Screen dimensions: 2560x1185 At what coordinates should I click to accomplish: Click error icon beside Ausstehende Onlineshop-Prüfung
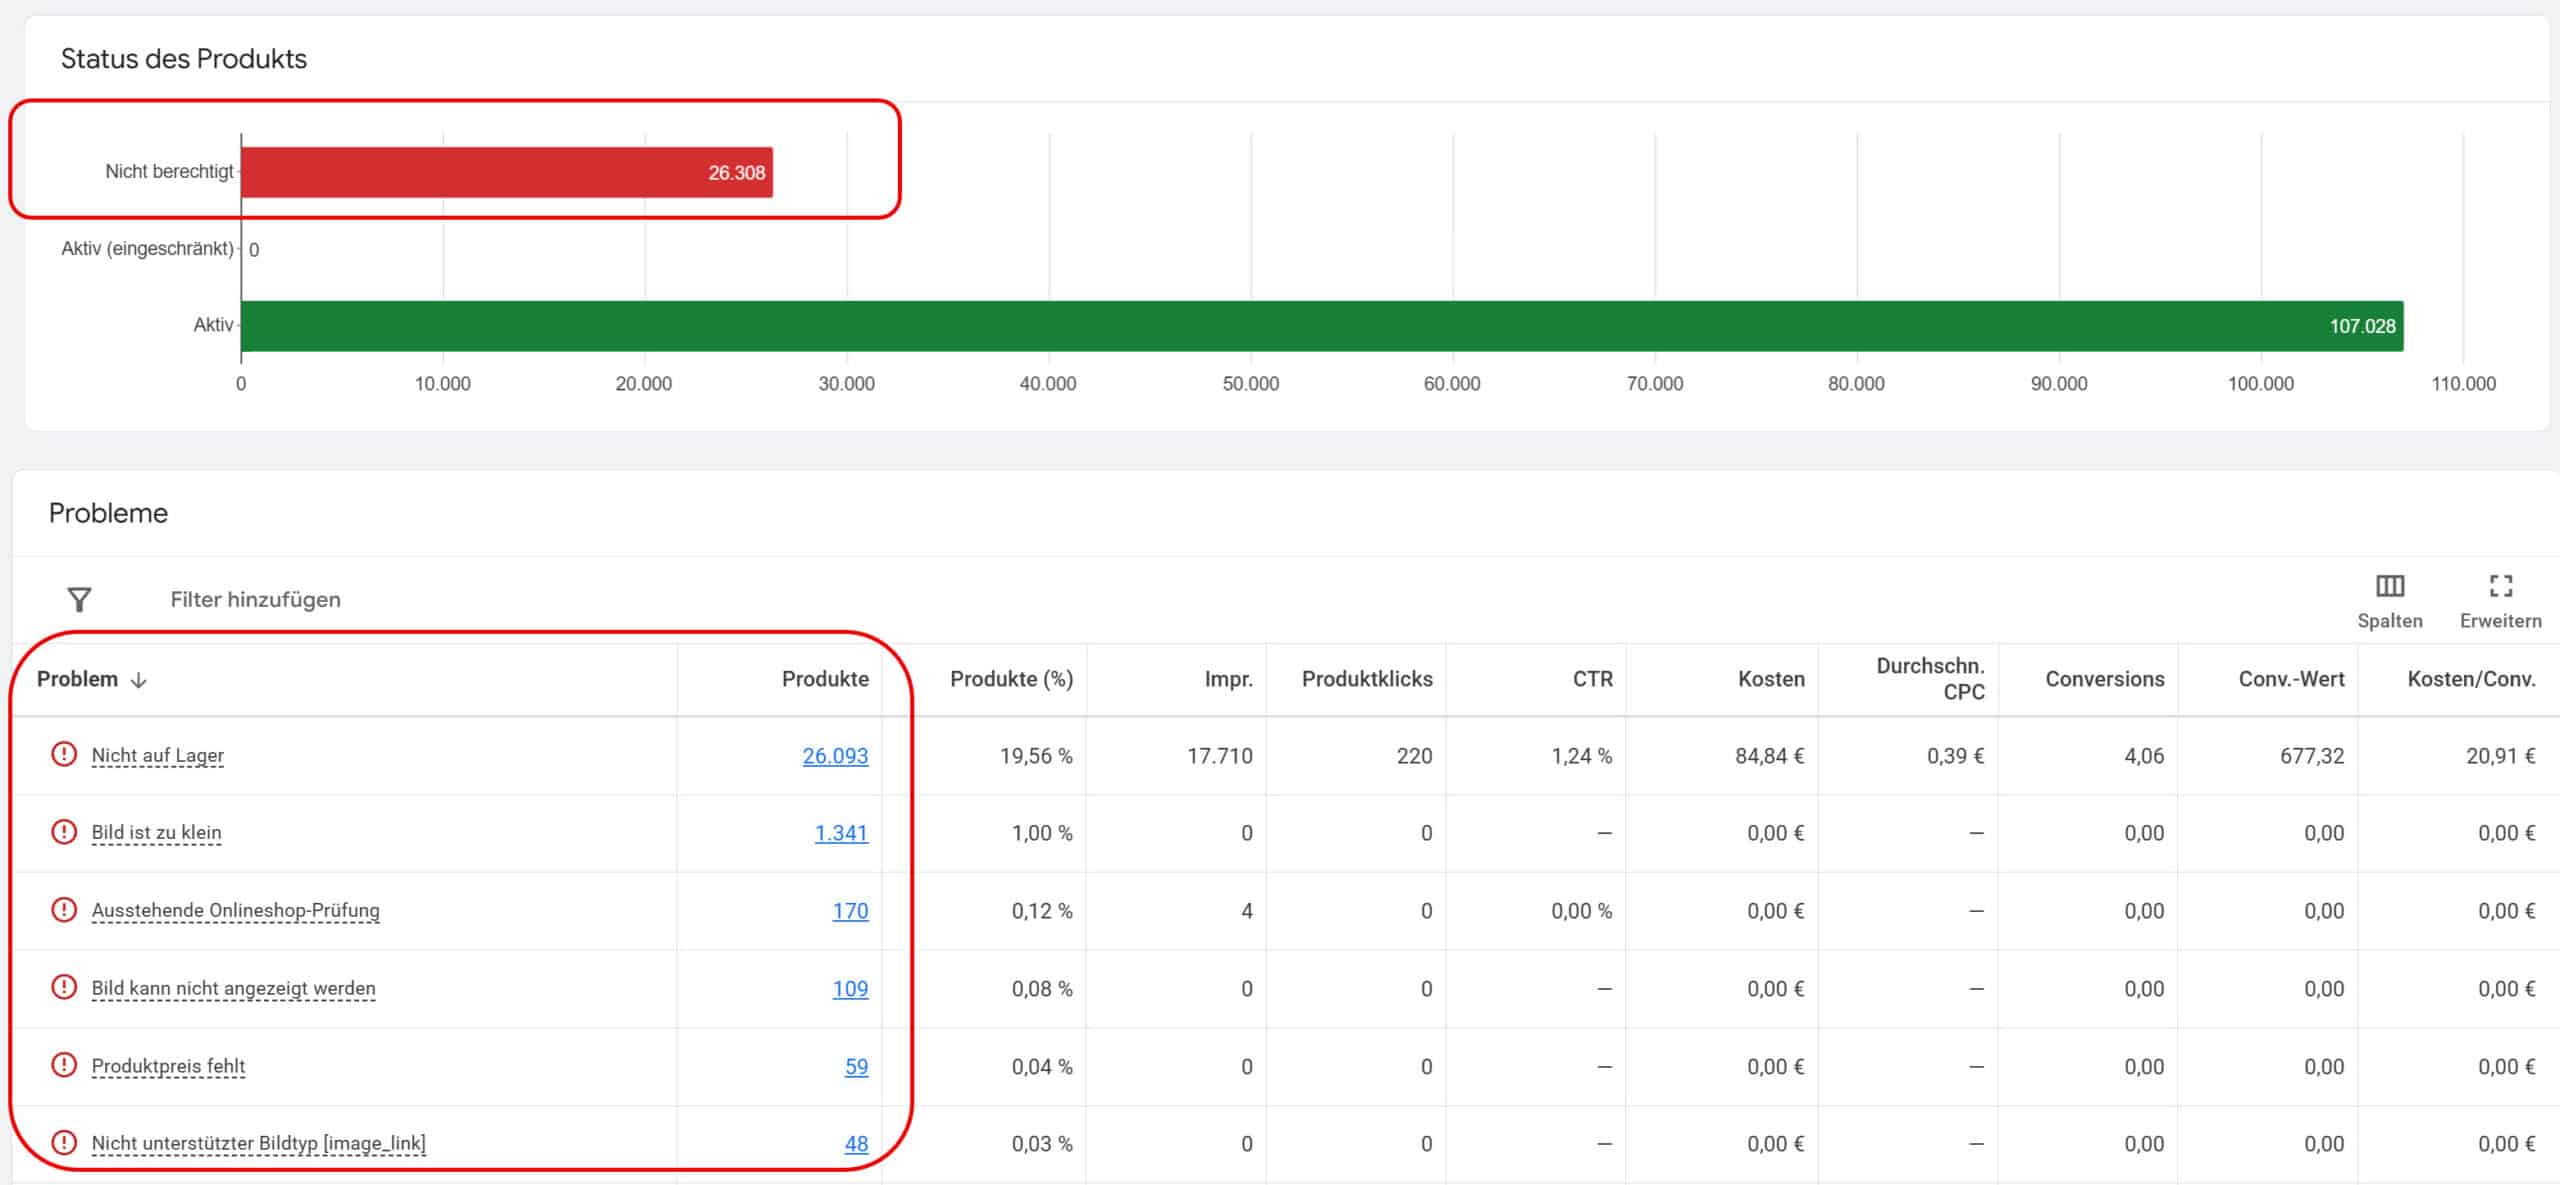(64, 910)
